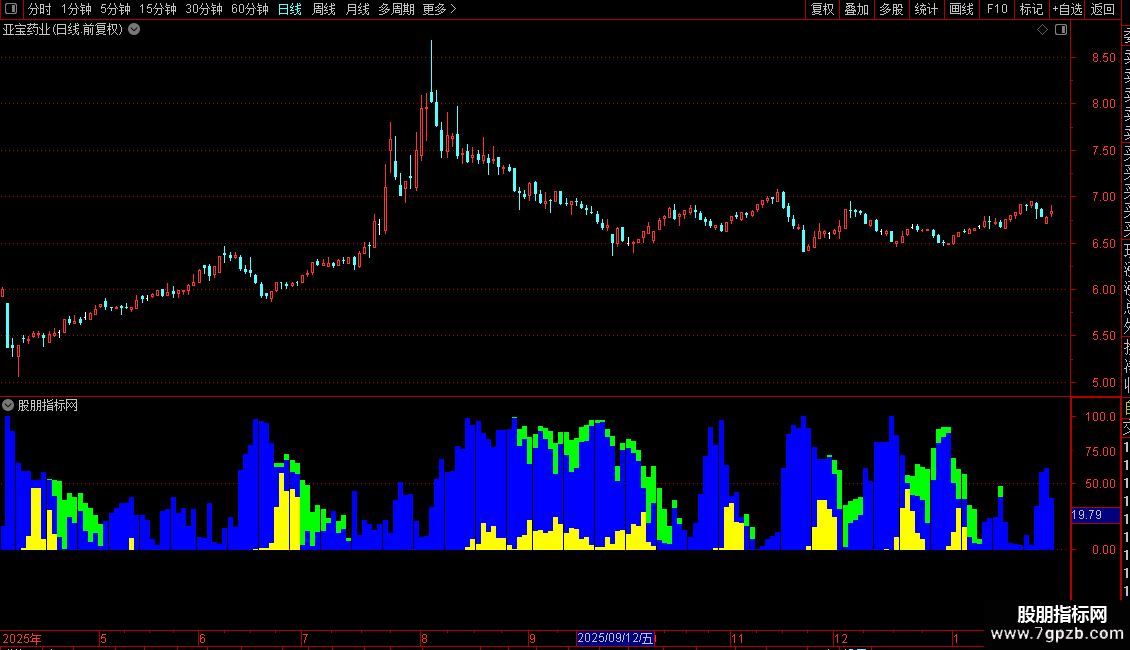Click month 9 on the time axis
Screen dimensions: 1130x650
coord(533,638)
